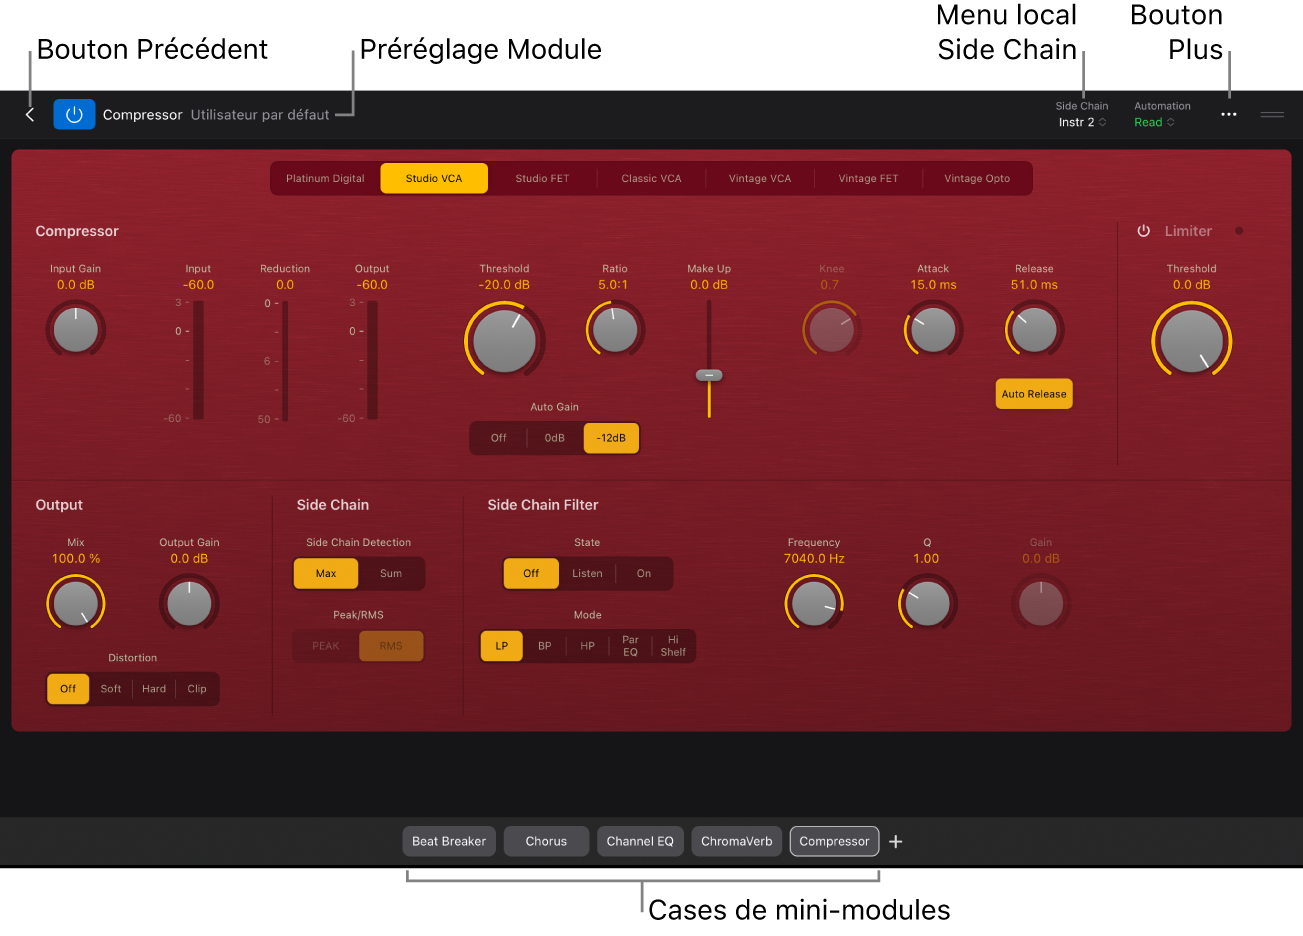Image resolution: width=1303 pixels, height=936 pixels.
Task: Select the HP filter mode
Action: click(587, 646)
